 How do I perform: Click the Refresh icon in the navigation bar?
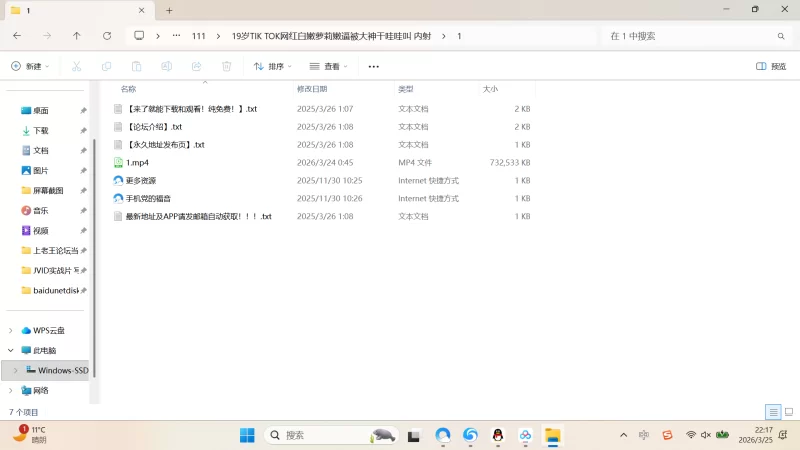[107, 35]
